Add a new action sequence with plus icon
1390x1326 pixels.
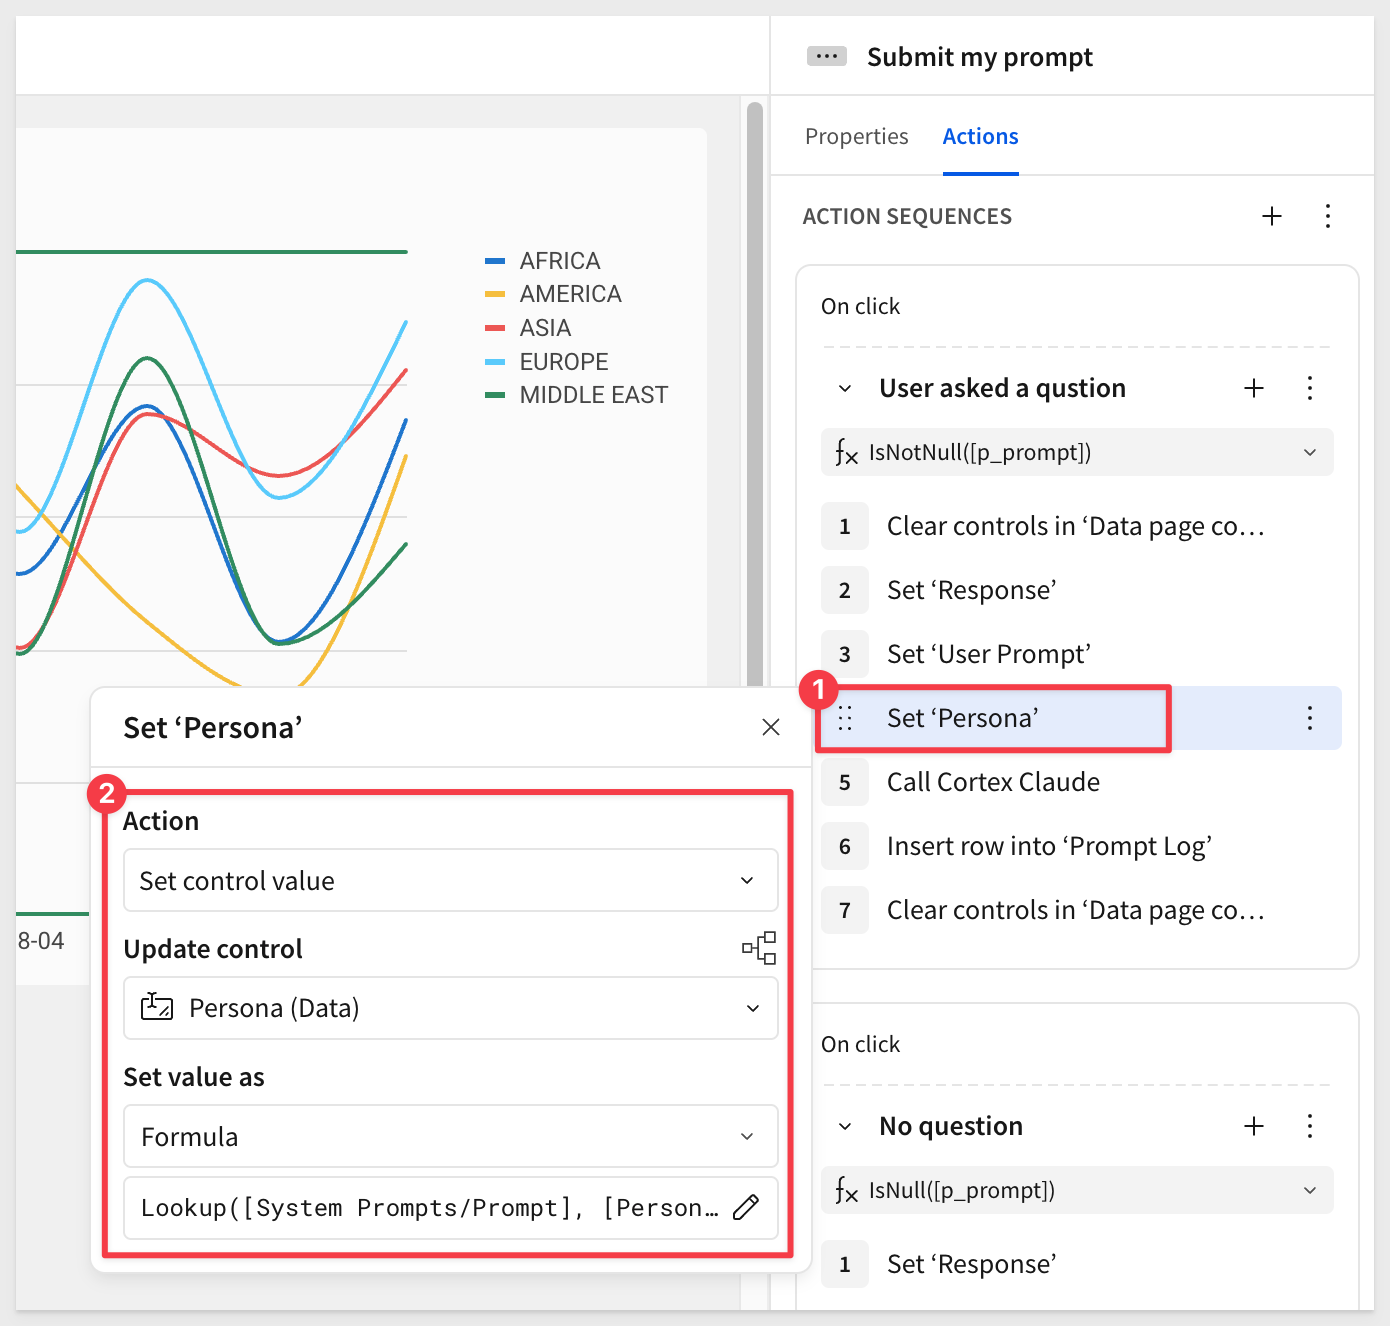click(x=1272, y=216)
